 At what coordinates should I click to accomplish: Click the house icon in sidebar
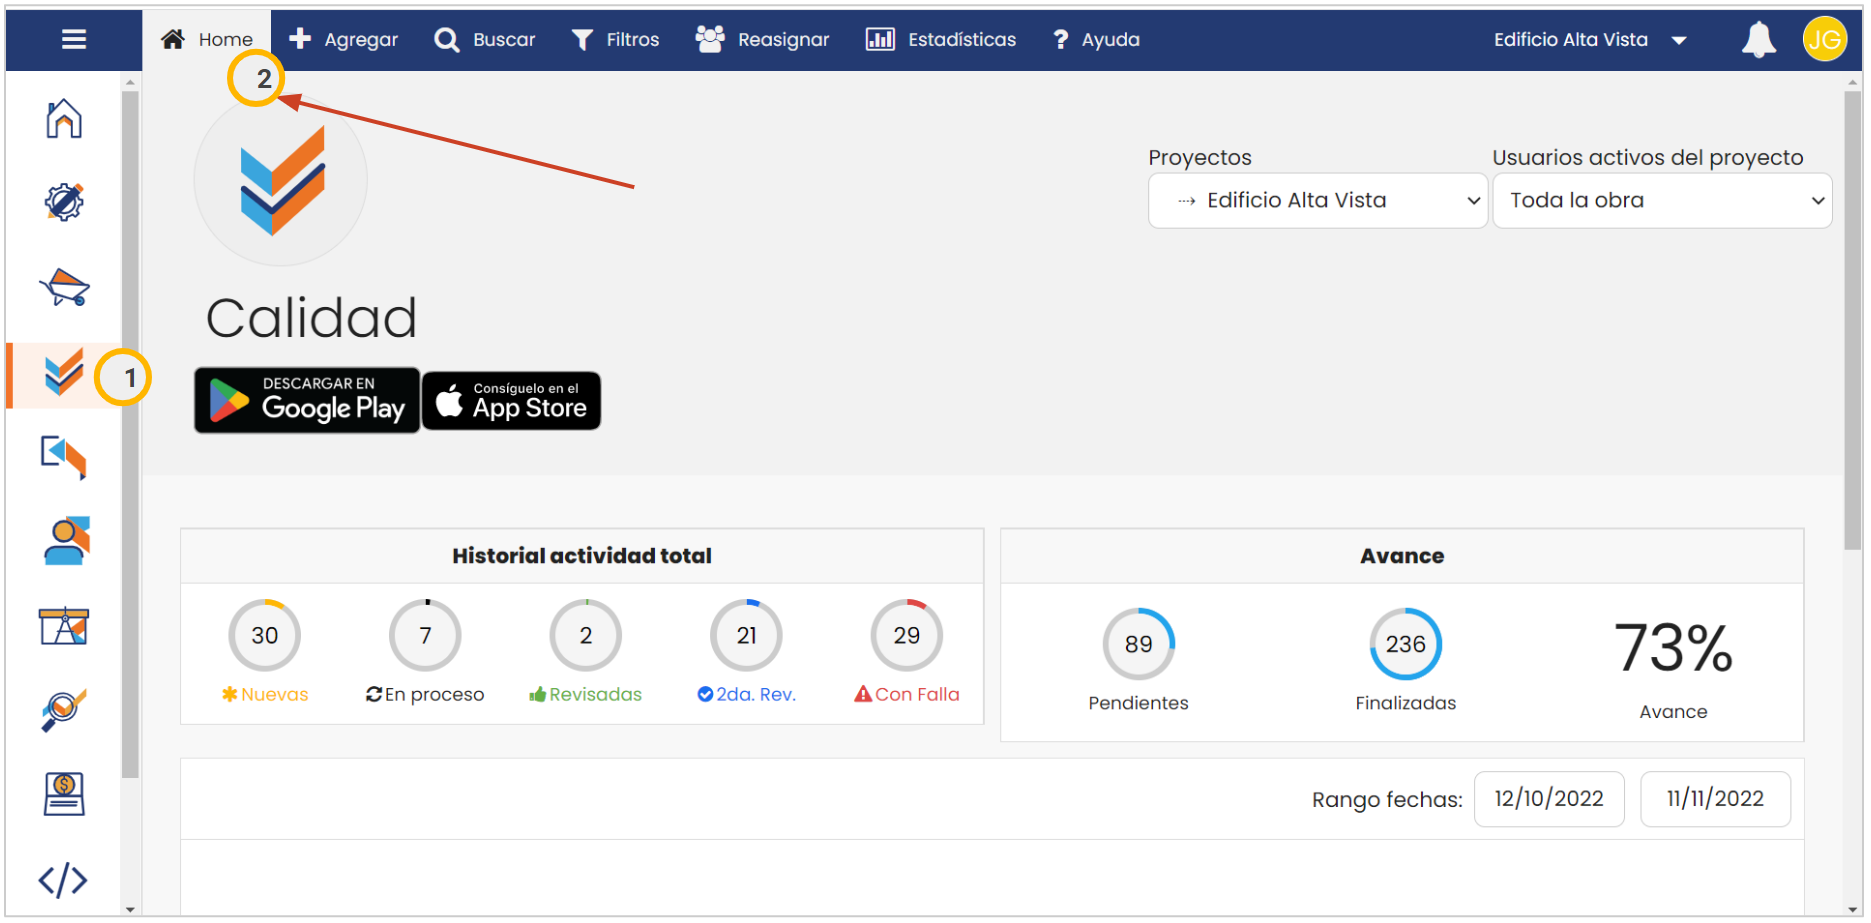[x=64, y=119]
